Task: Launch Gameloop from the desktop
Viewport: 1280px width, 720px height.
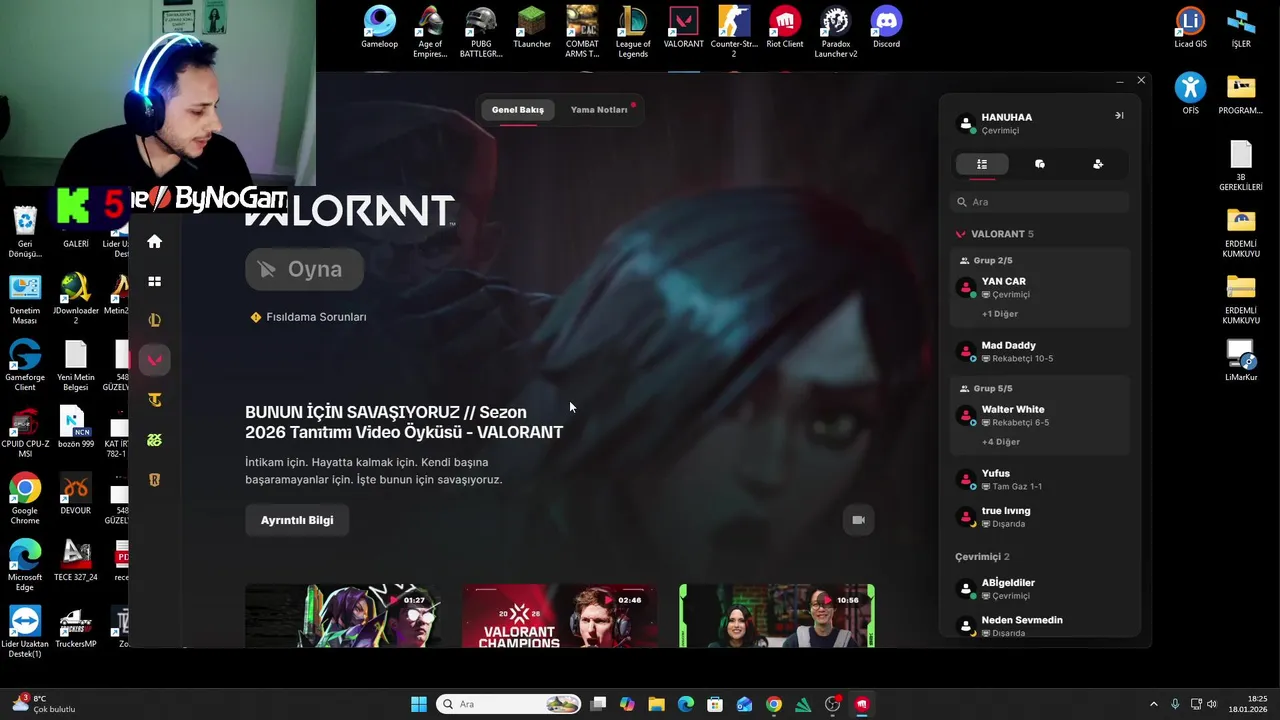Action: 379,29
